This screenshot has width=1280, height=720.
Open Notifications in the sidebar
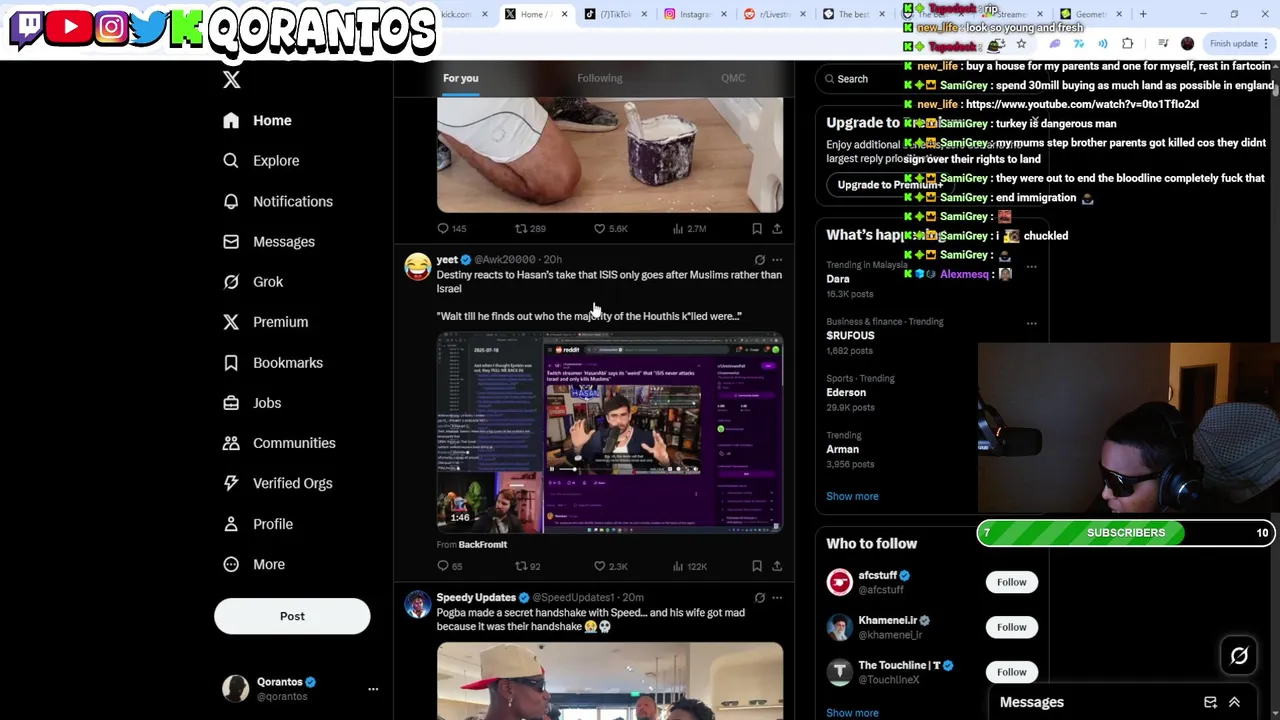(x=278, y=201)
